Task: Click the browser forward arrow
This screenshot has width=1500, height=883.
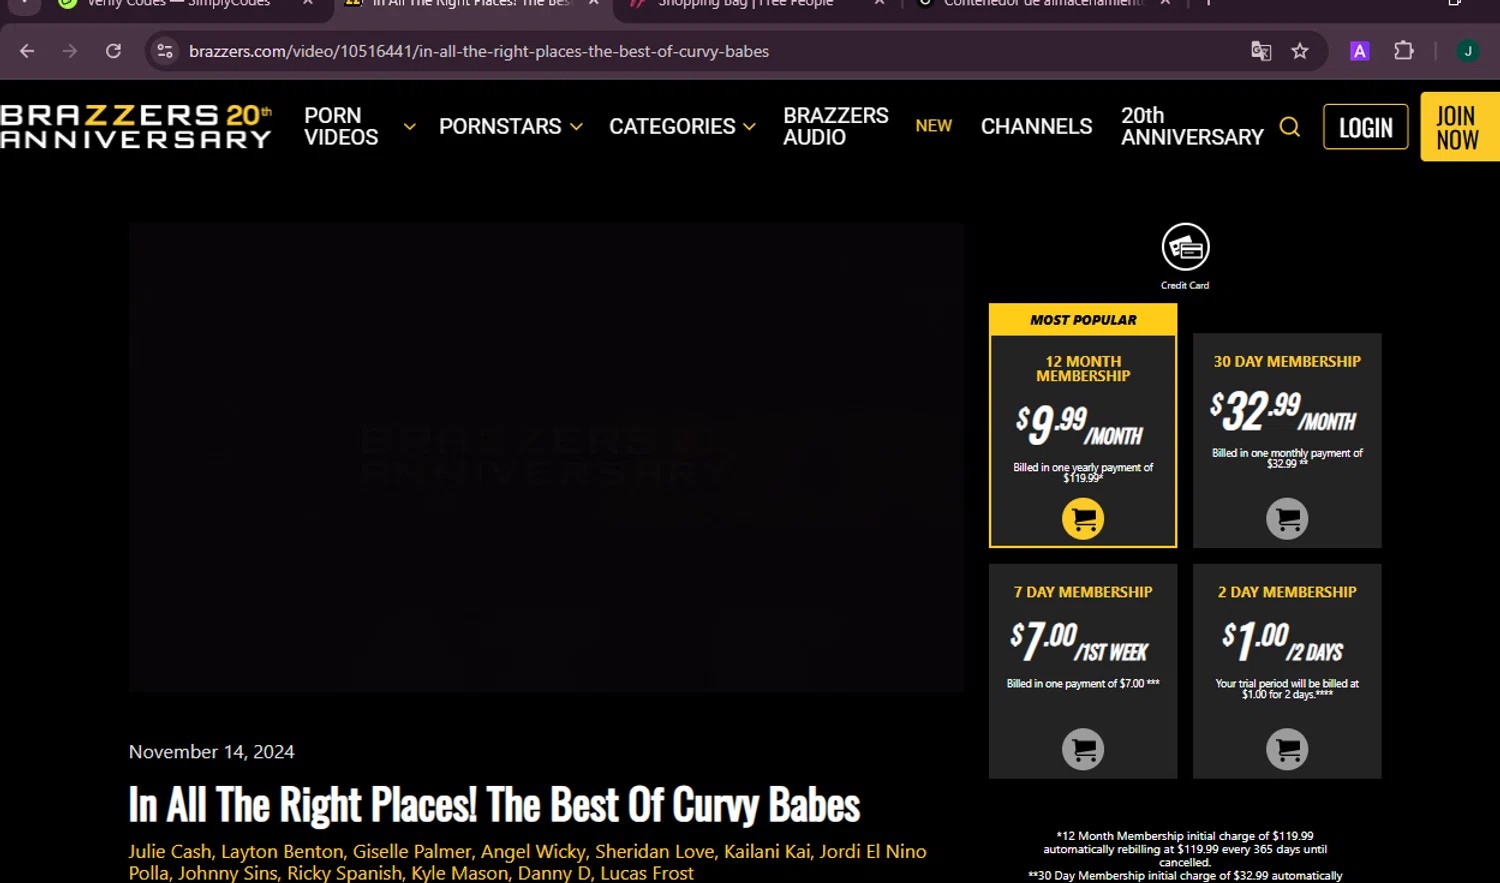Action: (70, 51)
